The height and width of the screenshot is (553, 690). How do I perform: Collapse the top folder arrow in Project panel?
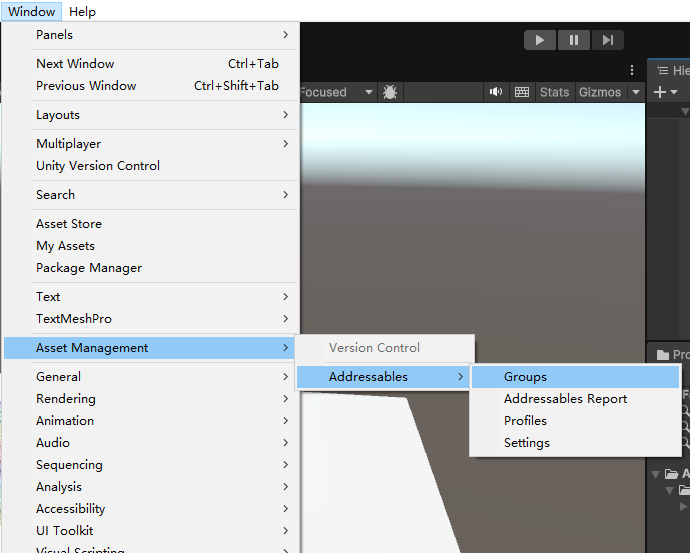tap(656, 474)
